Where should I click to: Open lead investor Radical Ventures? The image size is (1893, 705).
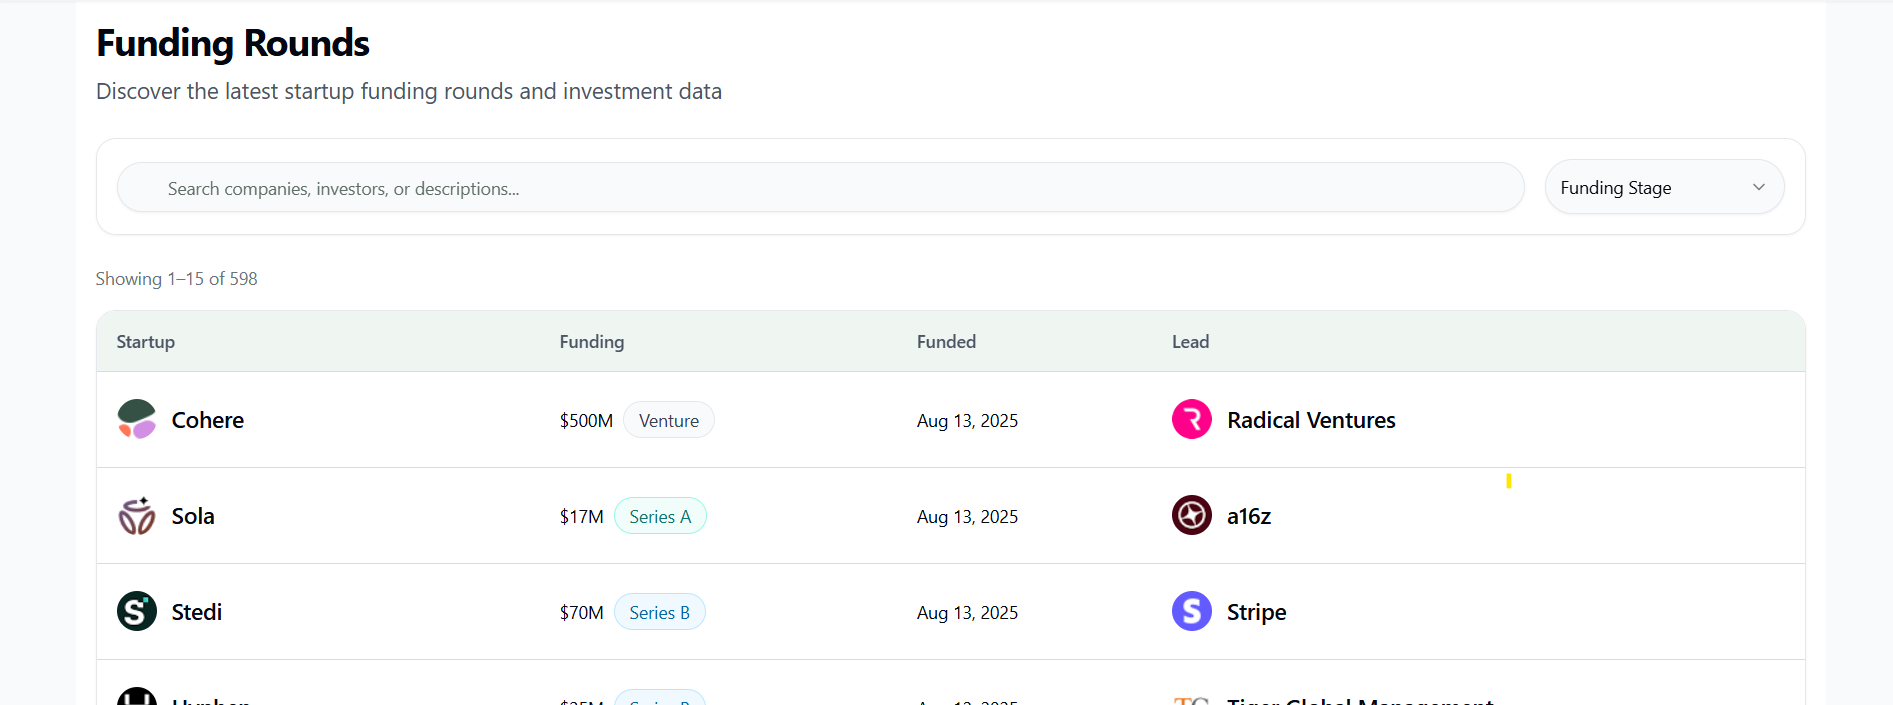(x=1311, y=420)
